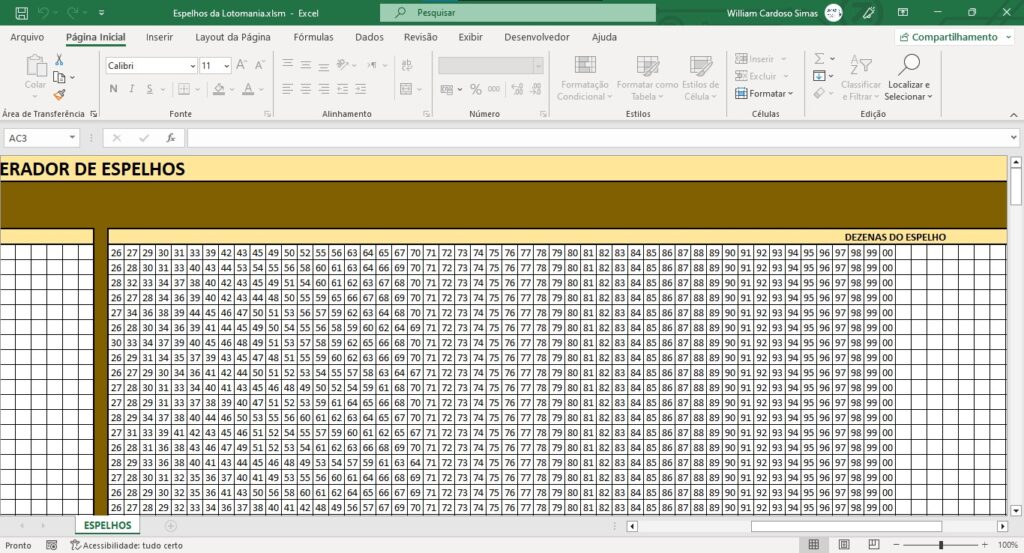The width and height of the screenshot is (1024, 553).
Task: Increase decimal places icon
Action: [x=517, y=89]
